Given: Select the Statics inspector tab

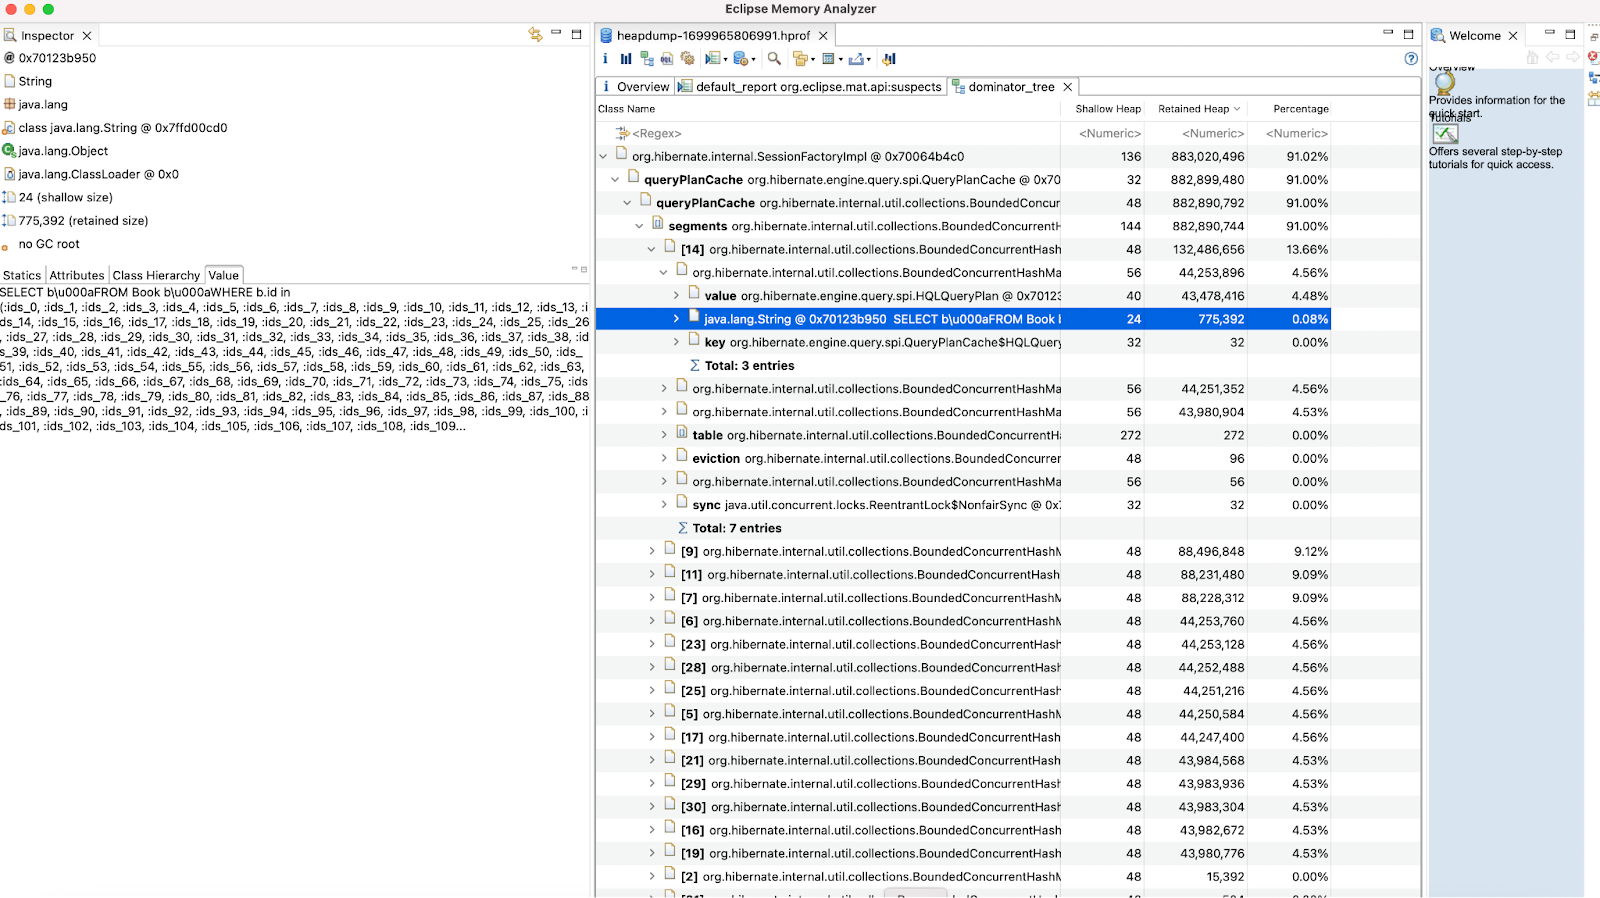Looking at the screenshot, I should coord(22,275).
